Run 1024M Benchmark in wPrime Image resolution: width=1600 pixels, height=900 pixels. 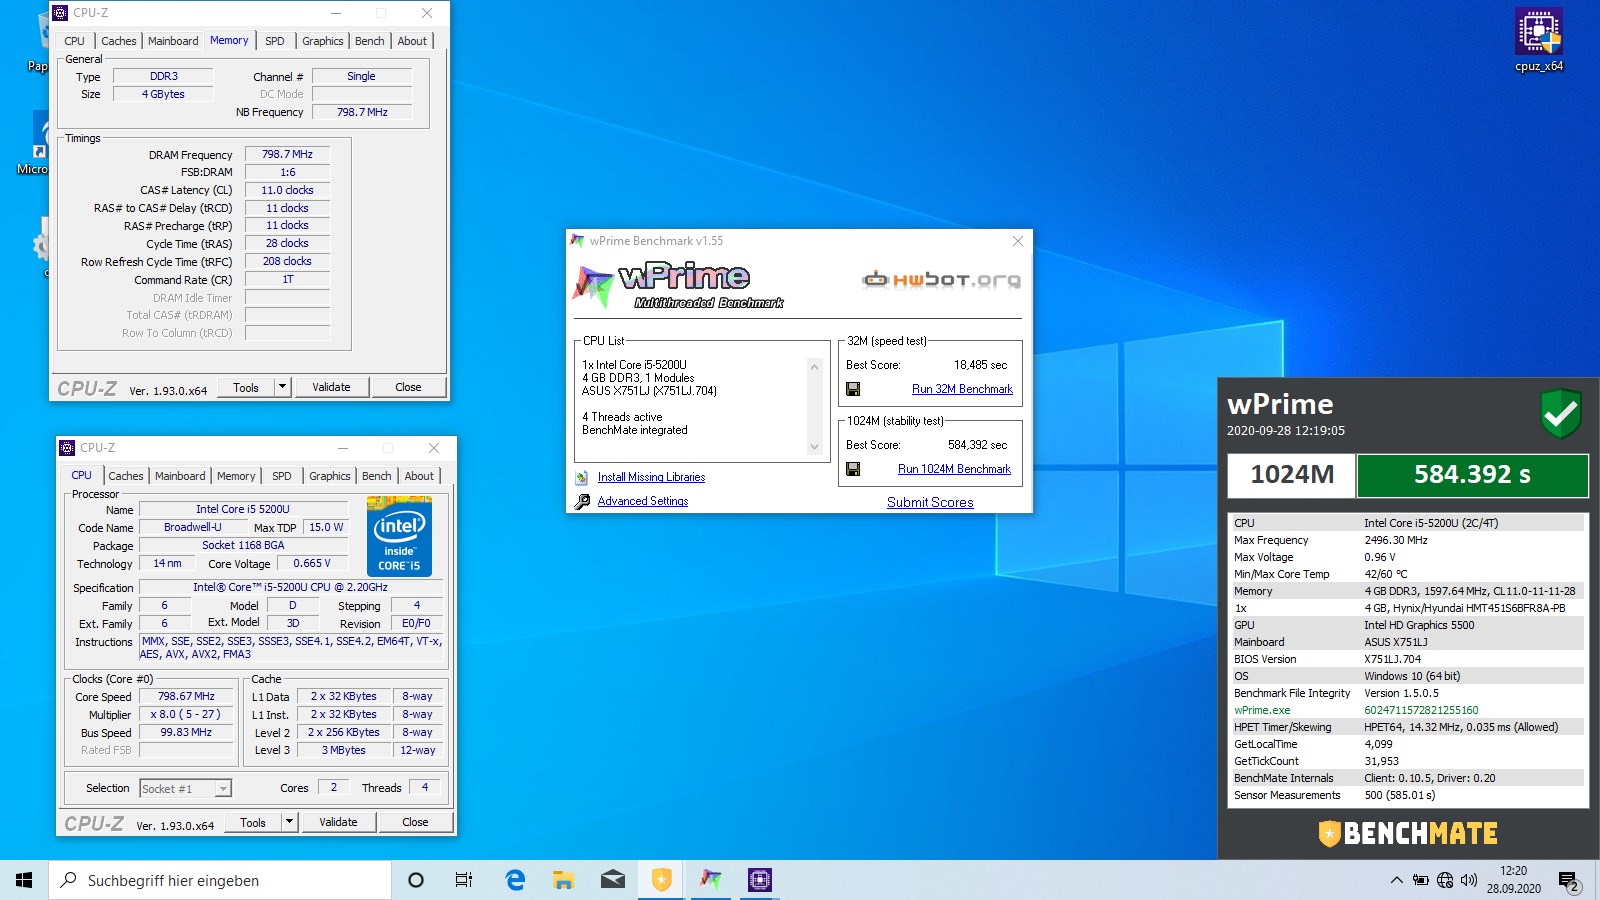pos(954,469)
